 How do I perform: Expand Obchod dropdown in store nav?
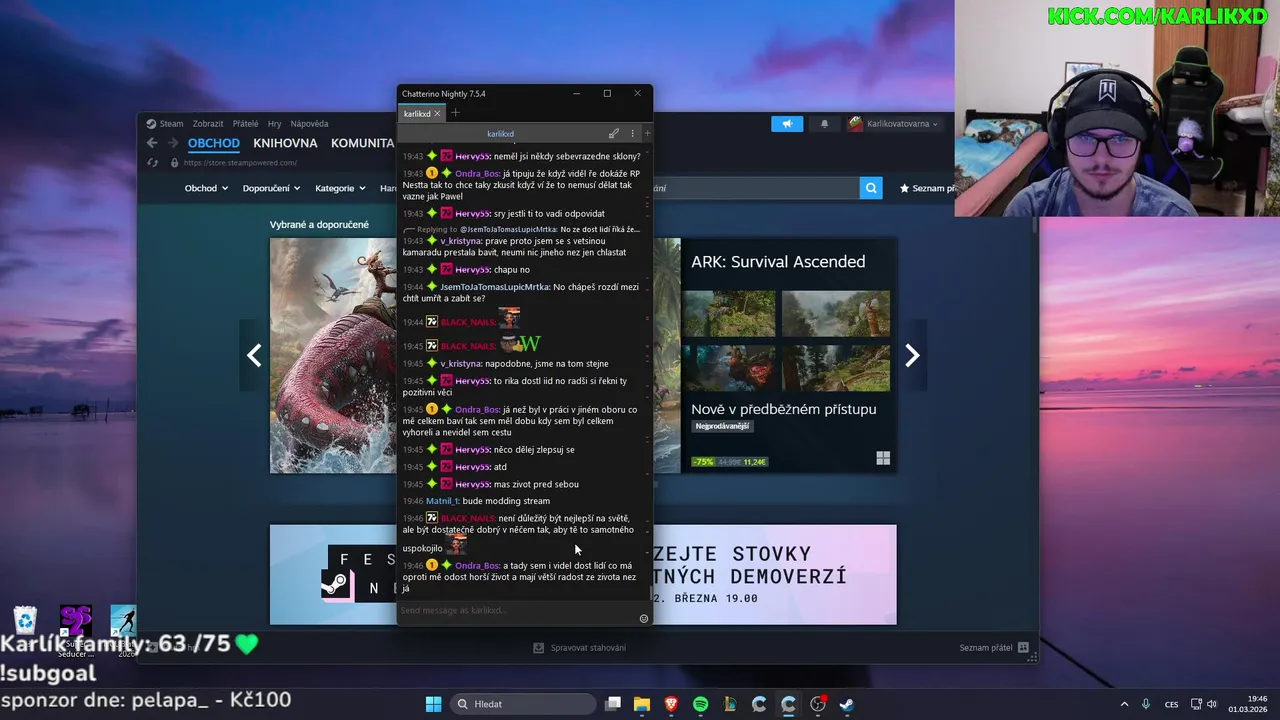(x=206, y=188)
